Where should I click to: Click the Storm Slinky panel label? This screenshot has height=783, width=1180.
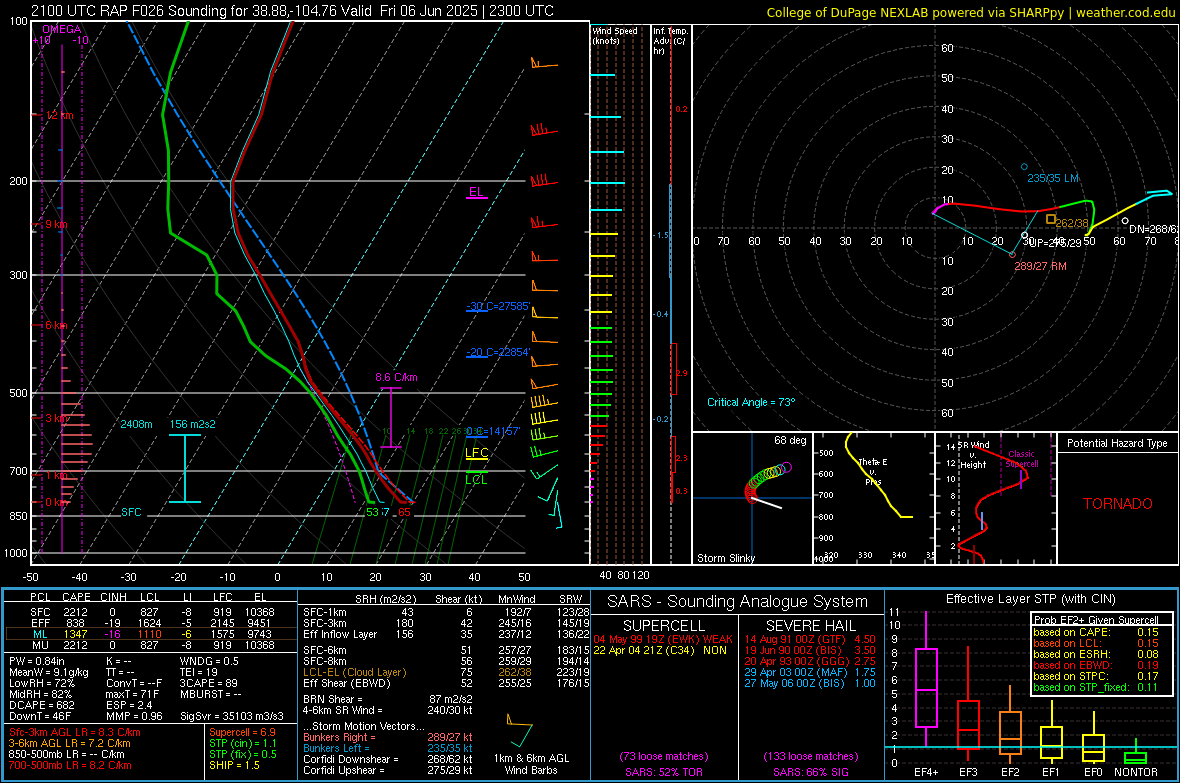click(x=725, y=558)
